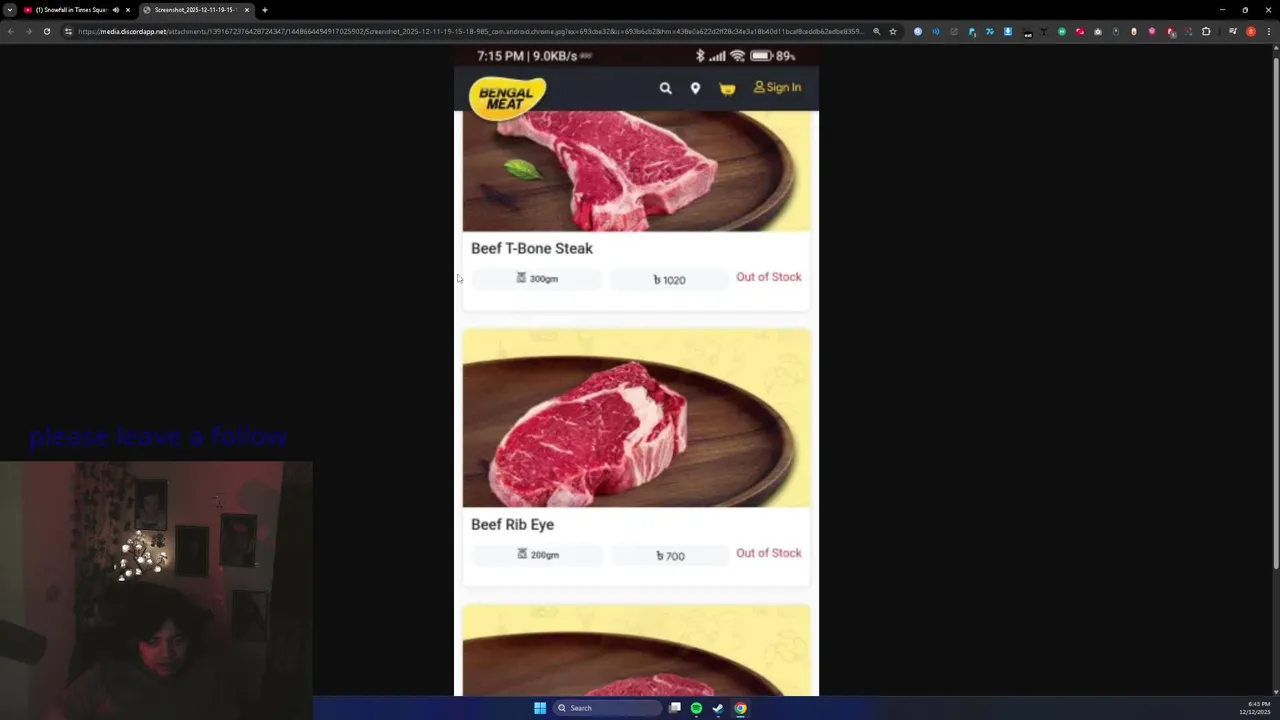Select the 300gm weight label
Screen dimensions: 1280x720
537,279
